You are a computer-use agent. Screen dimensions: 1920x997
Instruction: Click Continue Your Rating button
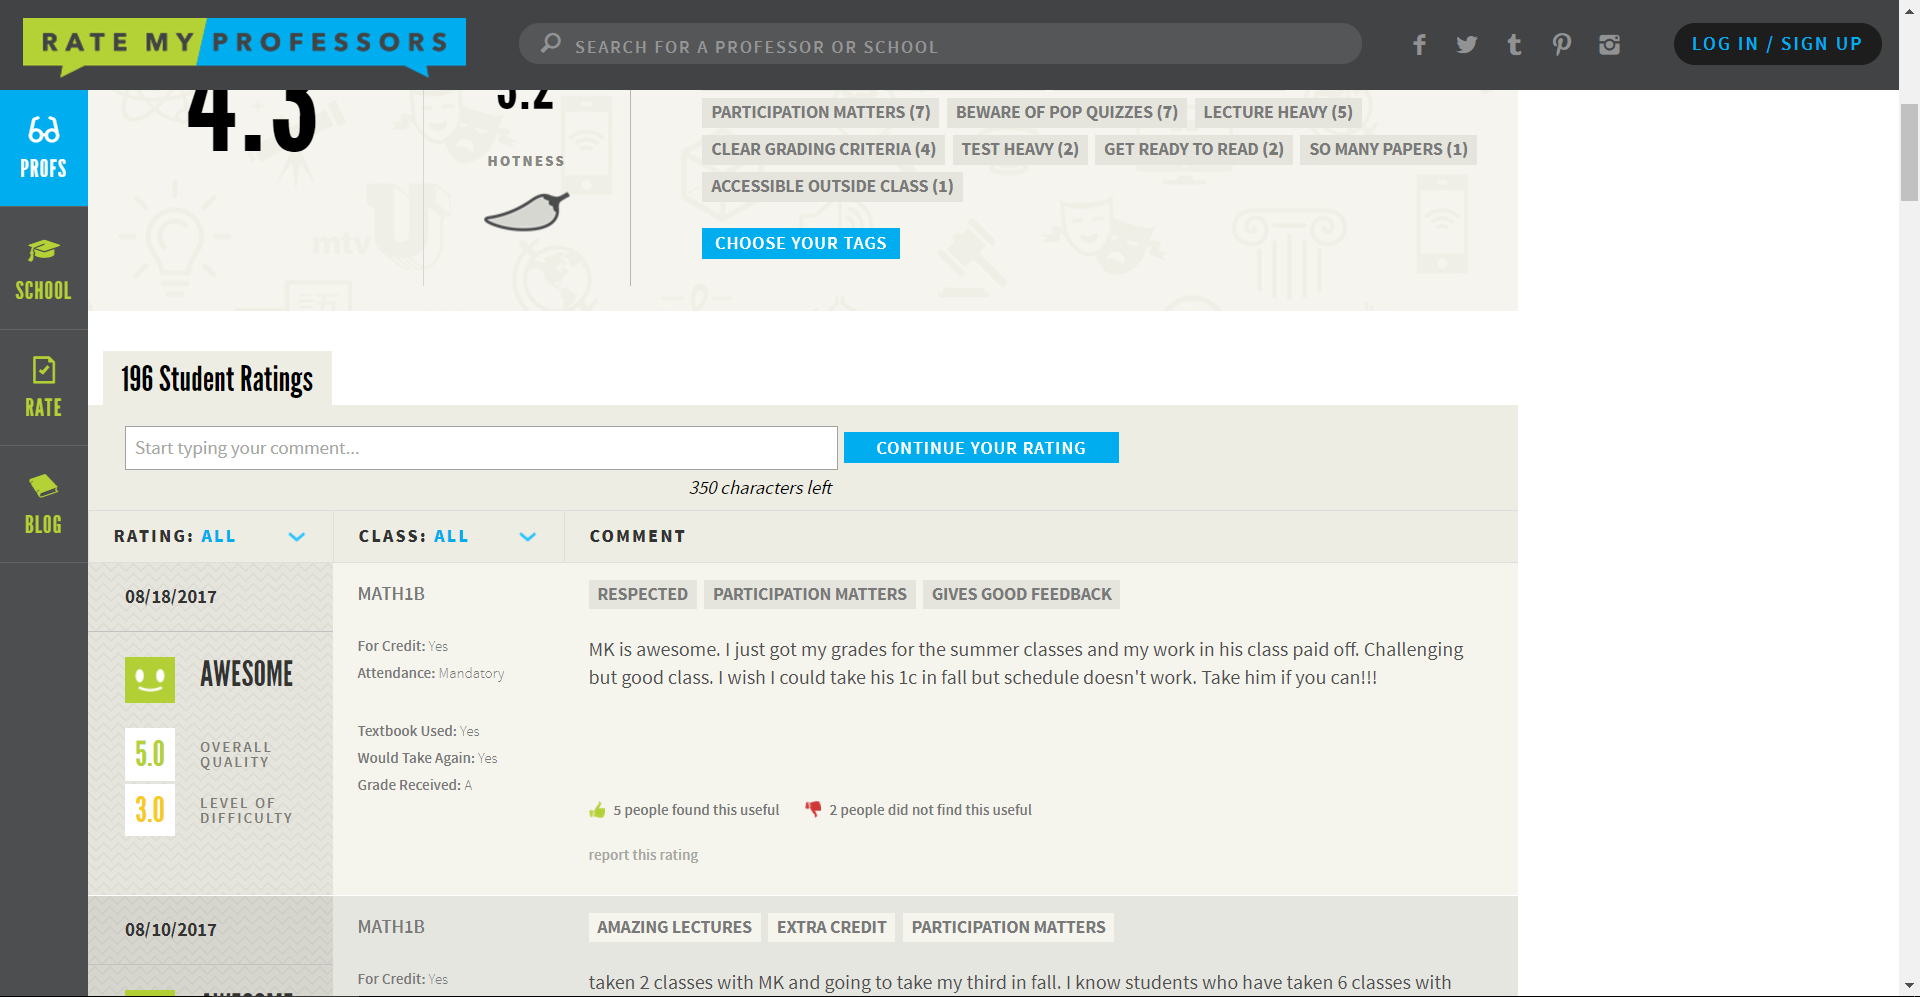tap(981, 448)
